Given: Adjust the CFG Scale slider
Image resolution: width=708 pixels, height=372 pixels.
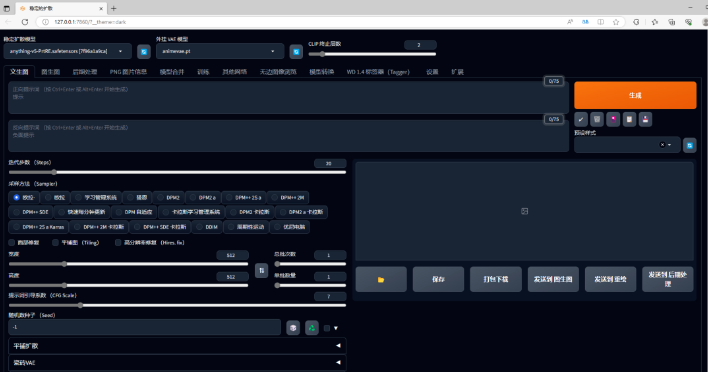Looking at the screenshot, I should pos(177,305).
